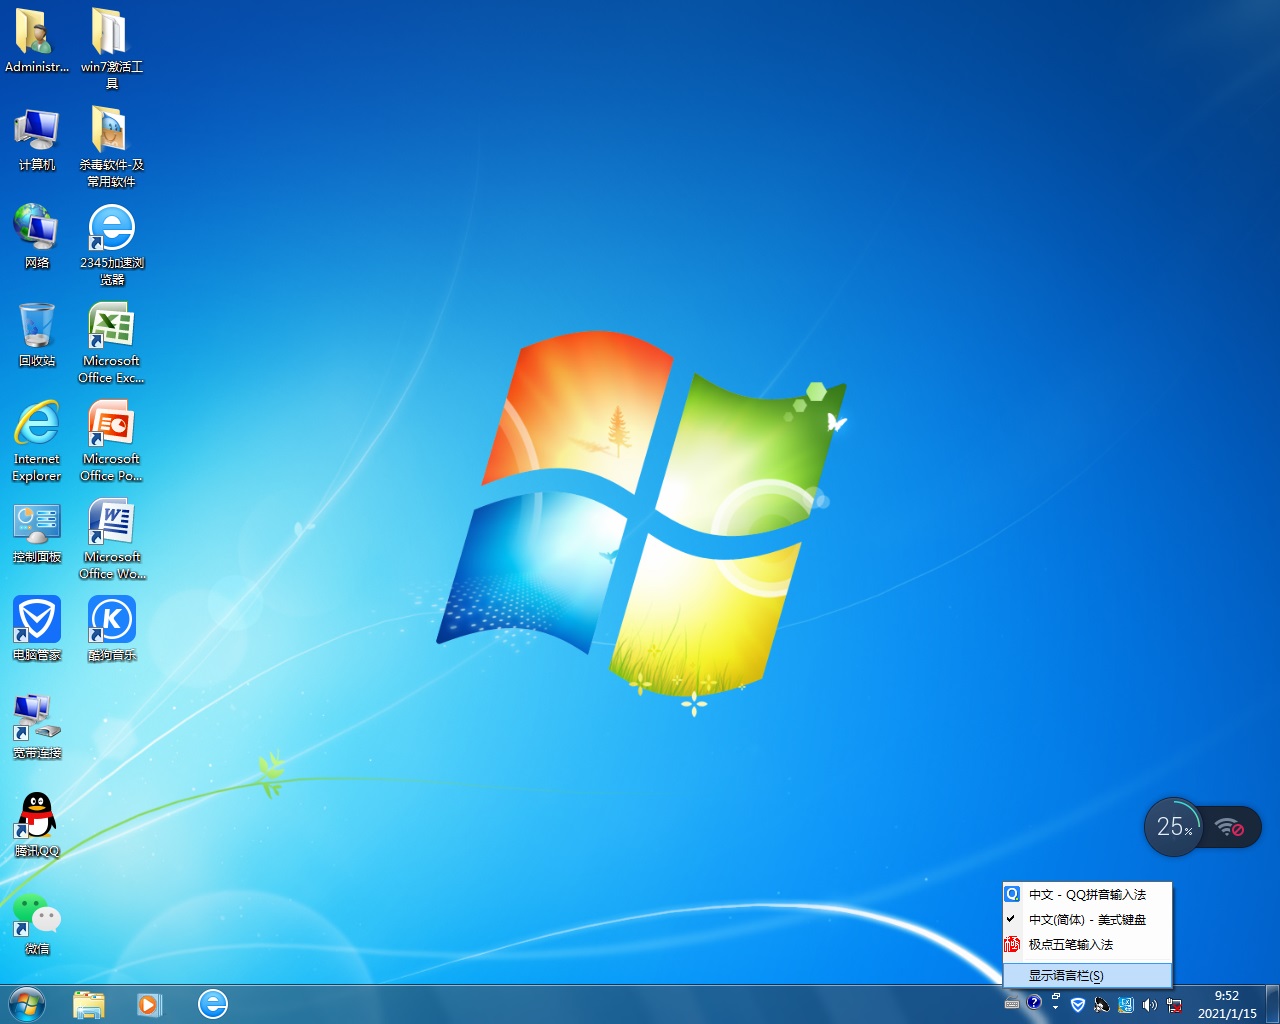Screen dimensions: 1280x1024
Task: Open the 电脑管家 desktop shortcut
Action: (37, 621)
